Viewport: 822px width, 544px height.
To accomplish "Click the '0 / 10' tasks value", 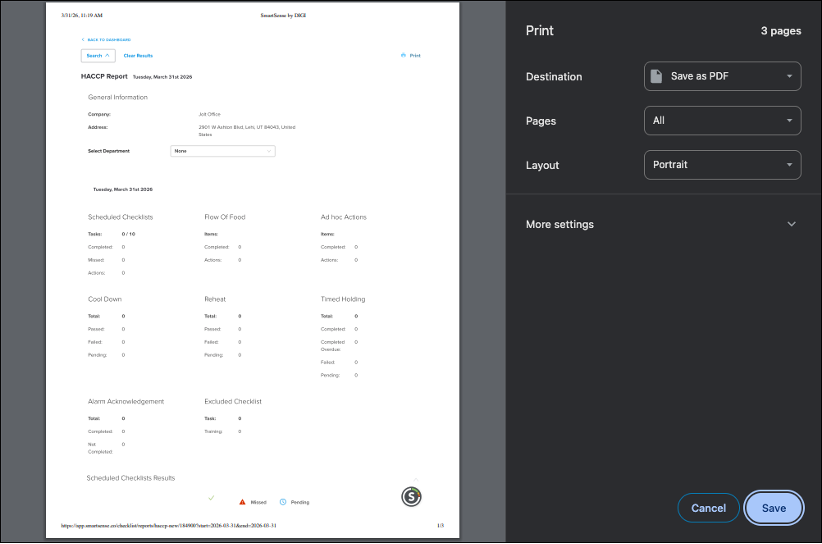I will click(x=128, y=234).
